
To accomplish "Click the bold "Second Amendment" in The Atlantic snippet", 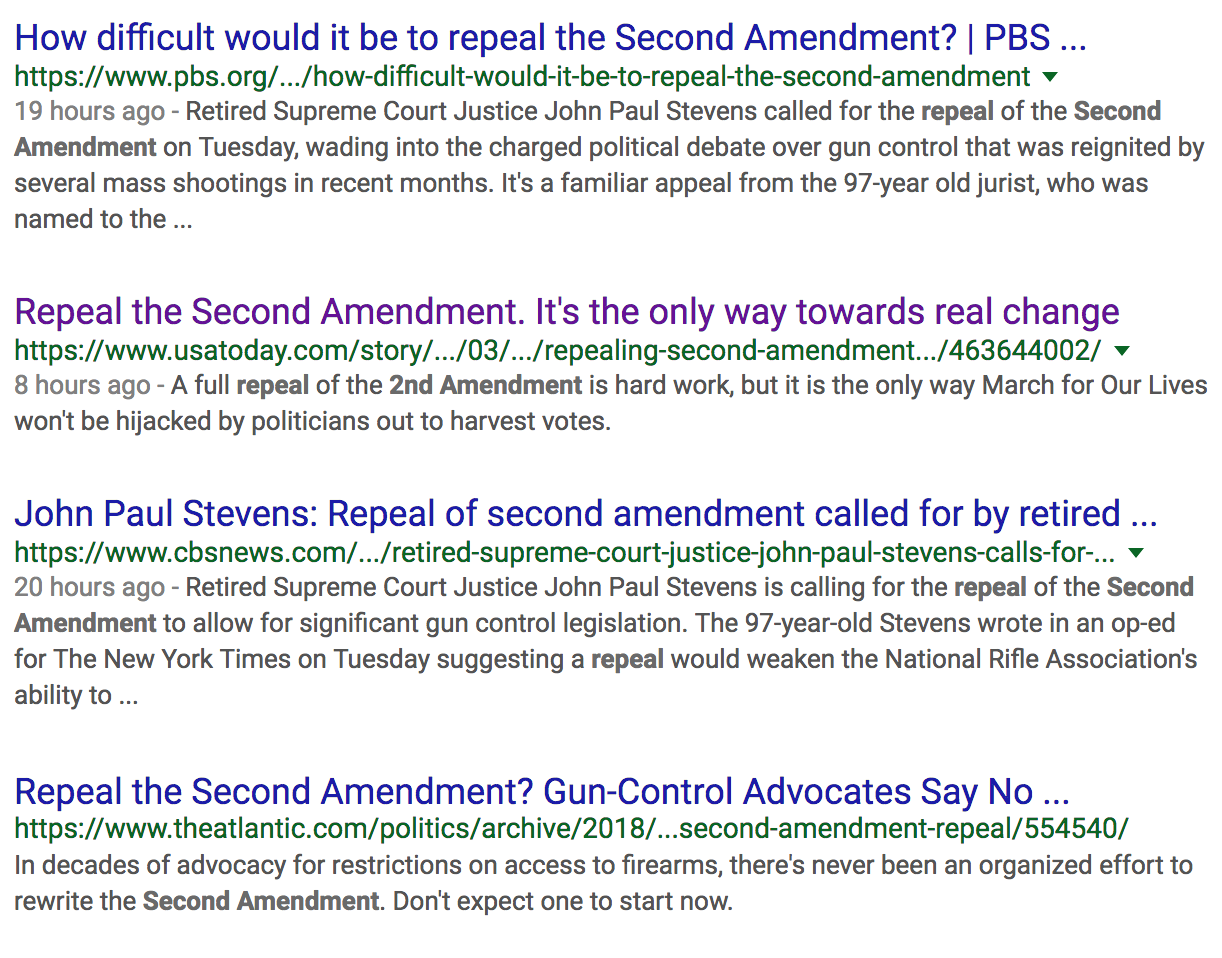I will pyautogui.click(x=260, y=901).
